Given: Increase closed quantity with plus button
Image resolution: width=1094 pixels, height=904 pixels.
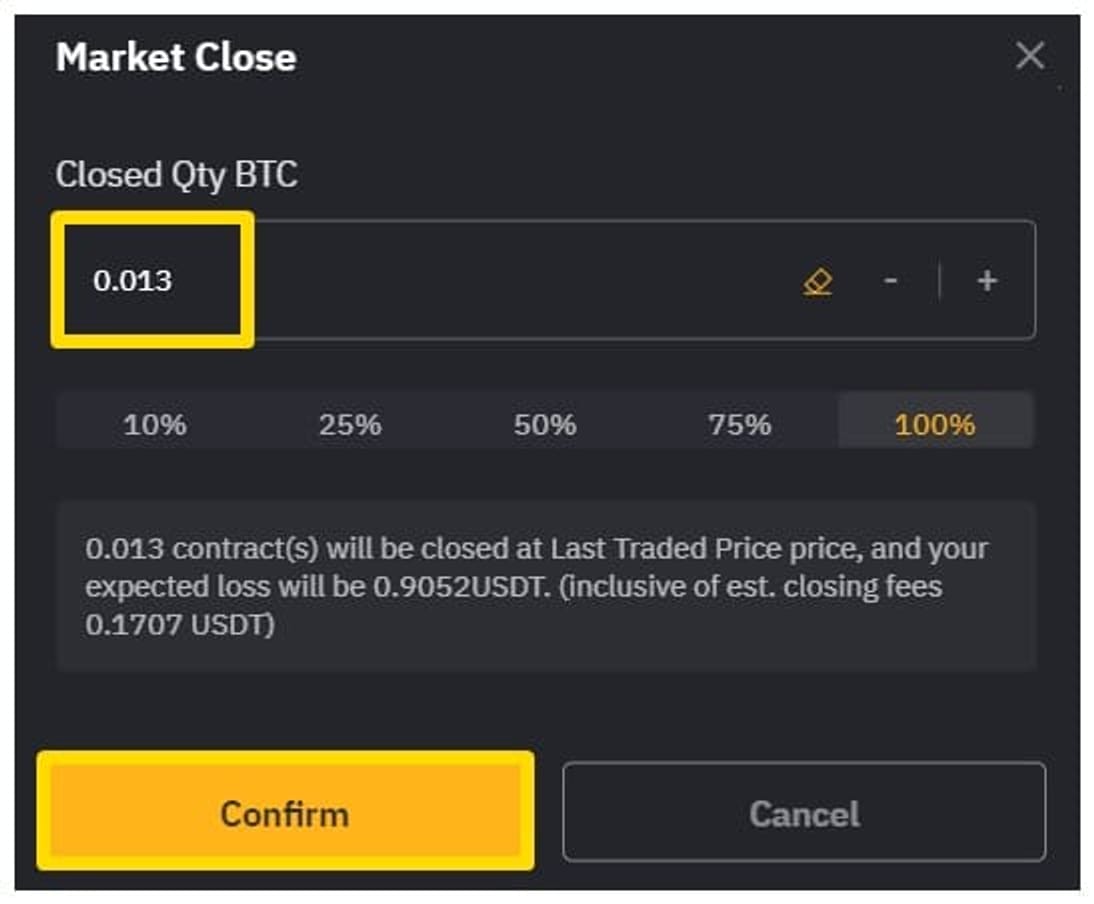Looking at the screenshot, I should pos(987,280).
